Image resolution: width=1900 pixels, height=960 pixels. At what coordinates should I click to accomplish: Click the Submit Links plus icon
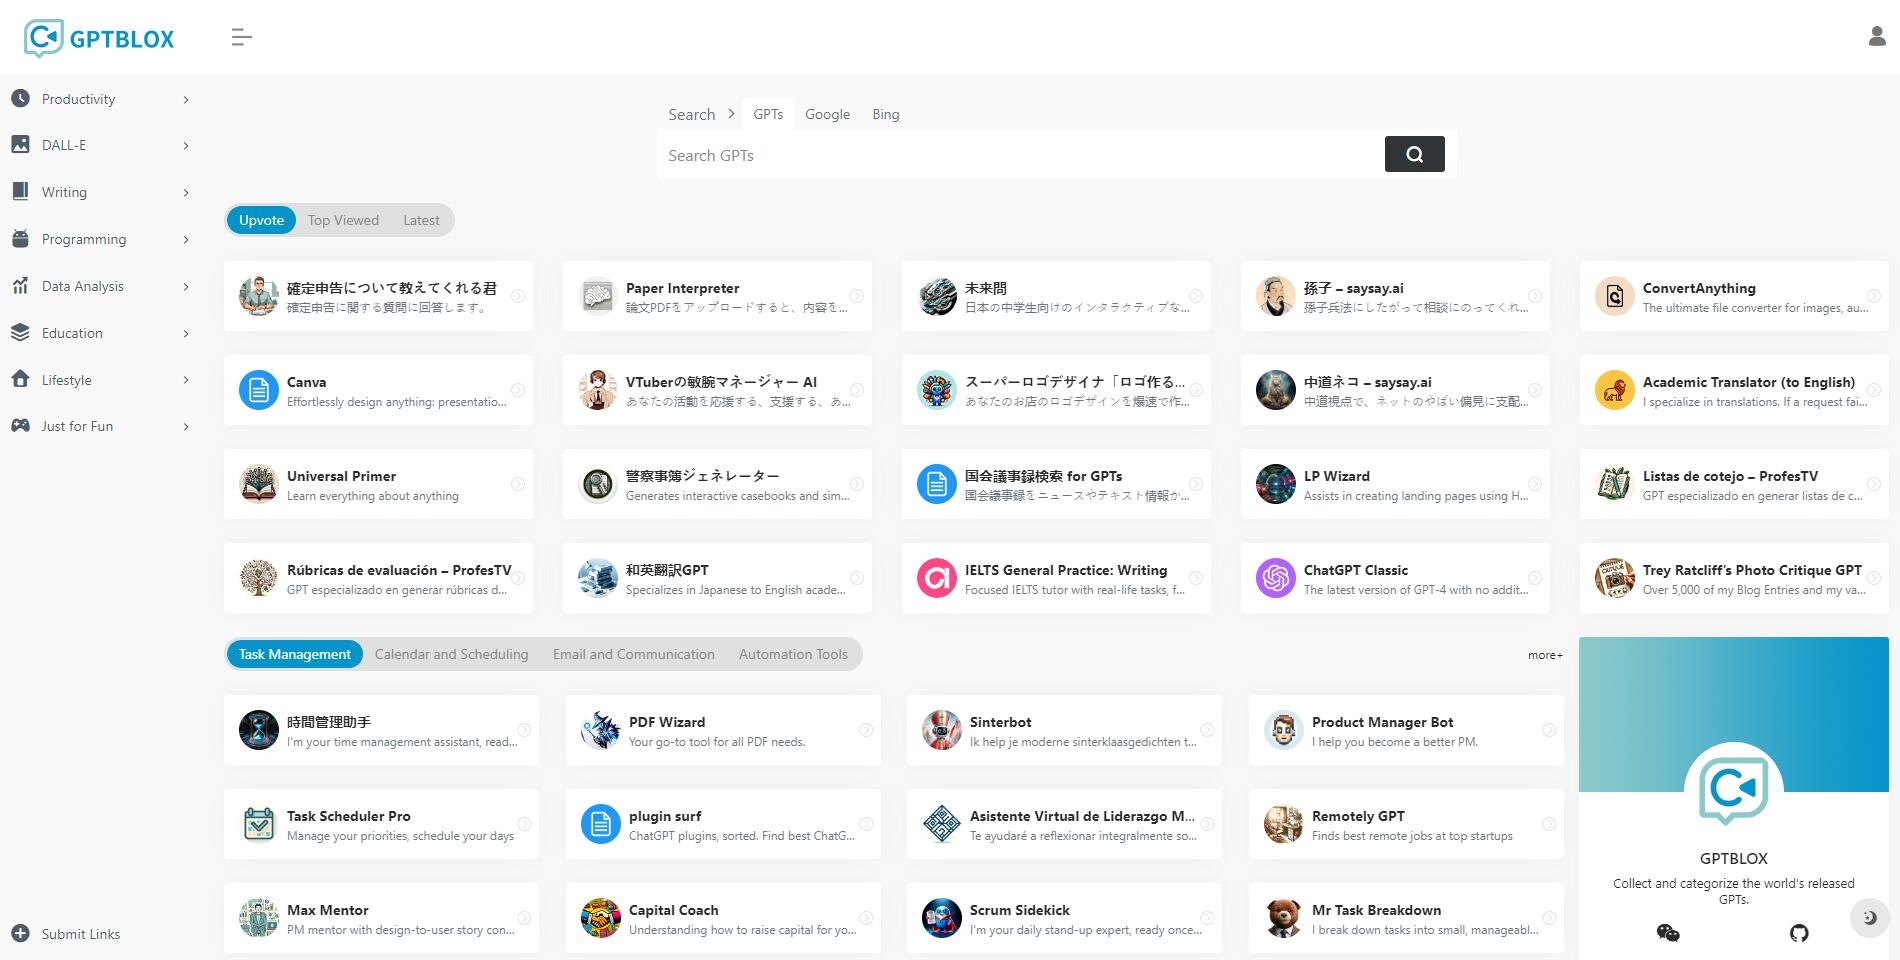pyautogui.click(x=20, y=933)
